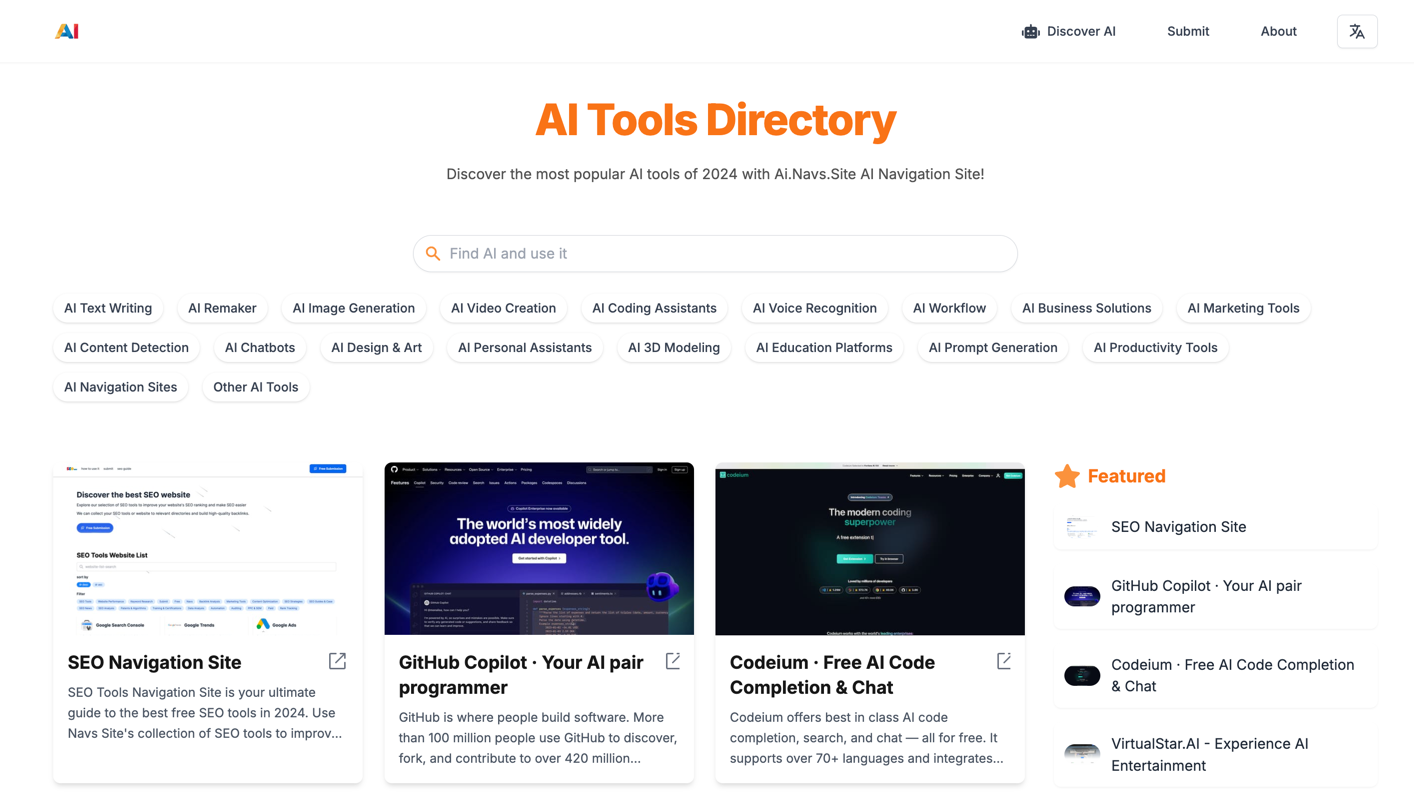Click the GitHub Copilot screenshot thumbnail

[x=538, y=548]
